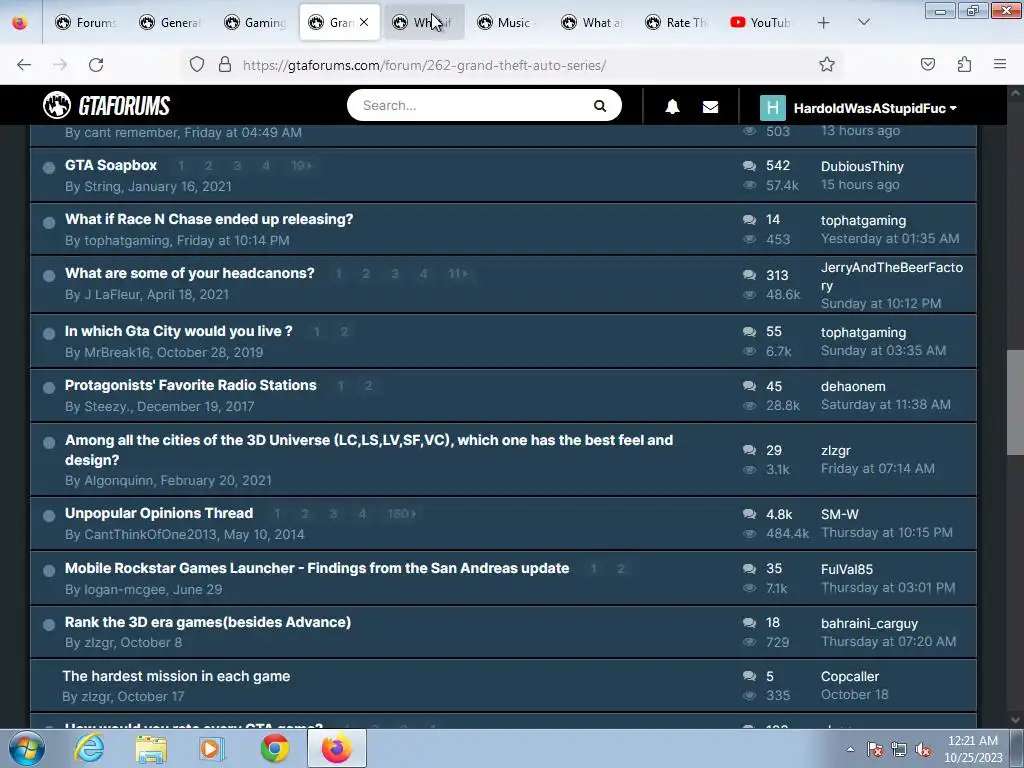The height and width of the screenshot is (768, 1024).
Task: Open the browser extensions icon
Action: point(964,65)
